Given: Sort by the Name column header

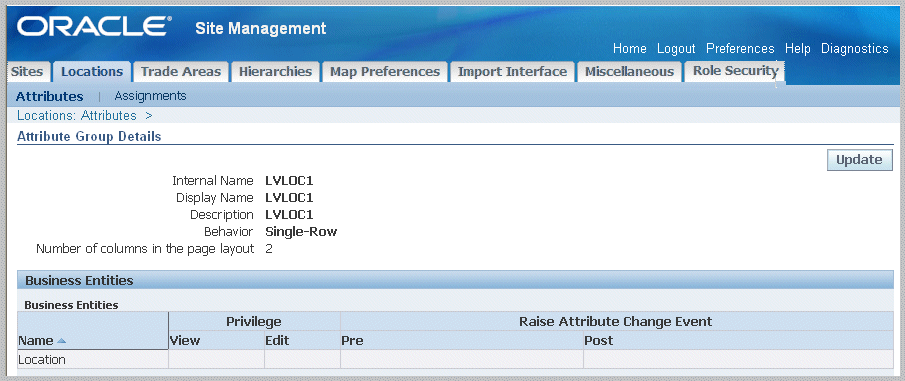Looking at the screenshot, I should (36, 341).
